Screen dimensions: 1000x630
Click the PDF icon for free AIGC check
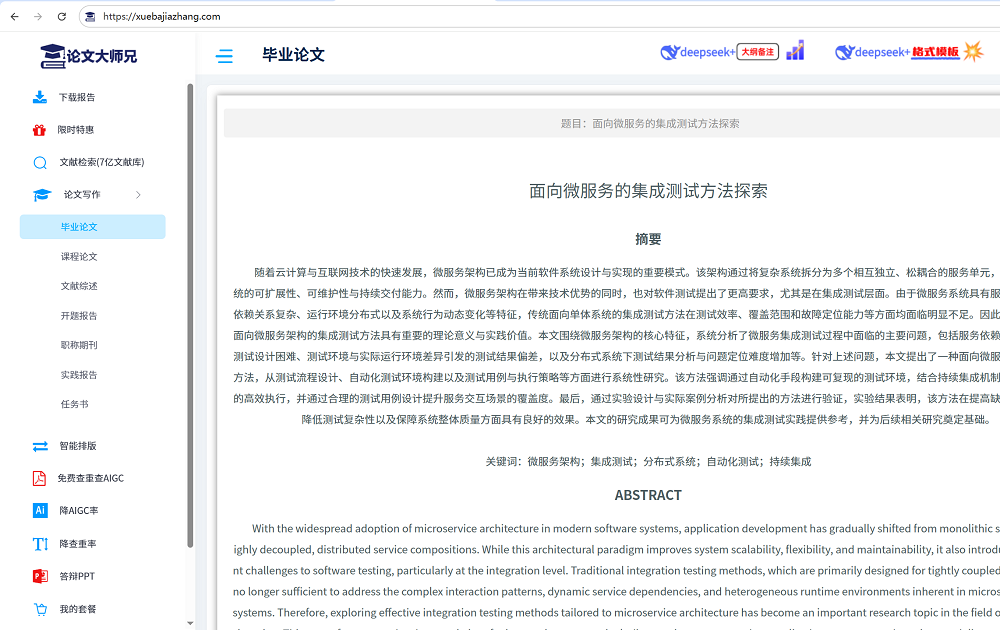click(40, 478)
